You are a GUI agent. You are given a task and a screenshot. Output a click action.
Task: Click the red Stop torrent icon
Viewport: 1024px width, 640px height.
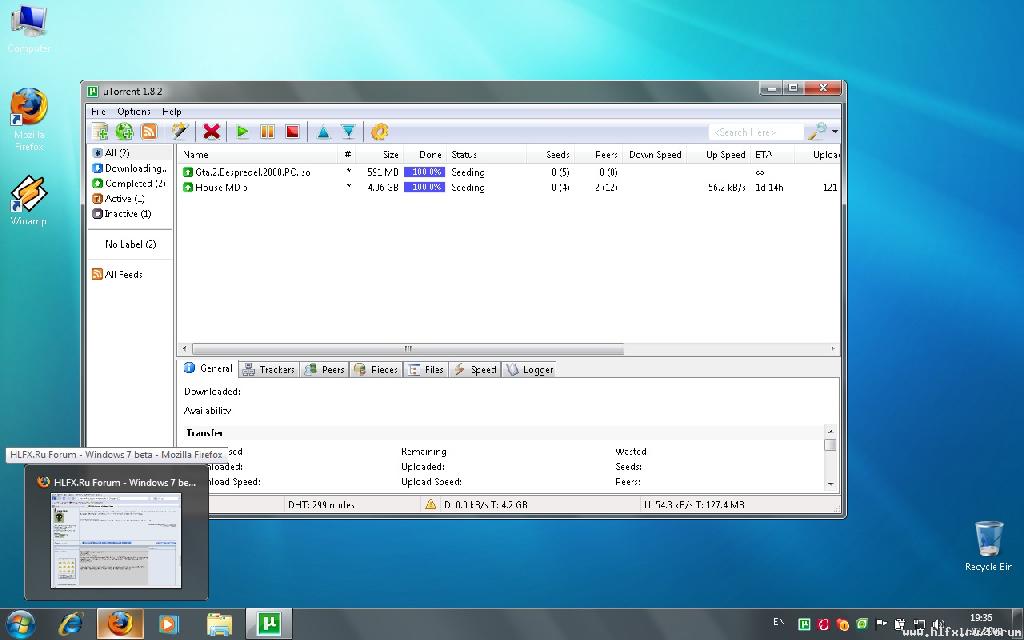pos(293,132)
